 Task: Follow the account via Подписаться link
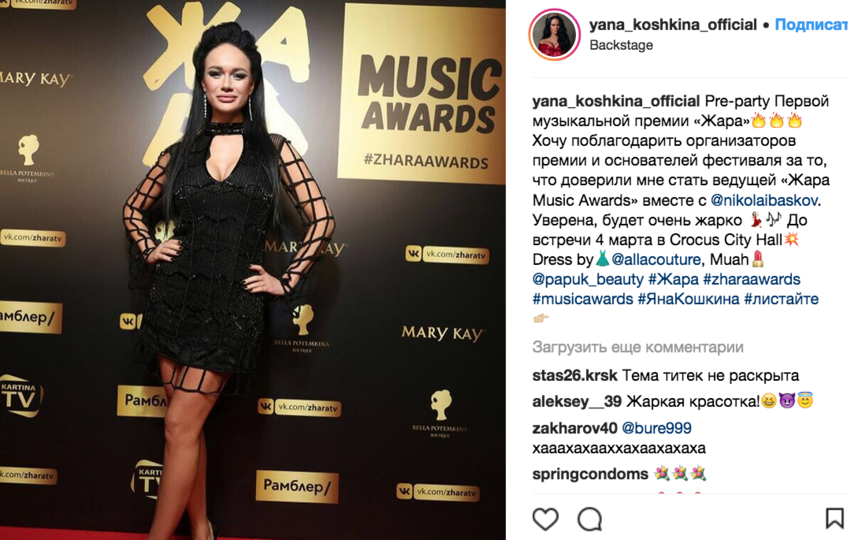[x=812, y=25]
